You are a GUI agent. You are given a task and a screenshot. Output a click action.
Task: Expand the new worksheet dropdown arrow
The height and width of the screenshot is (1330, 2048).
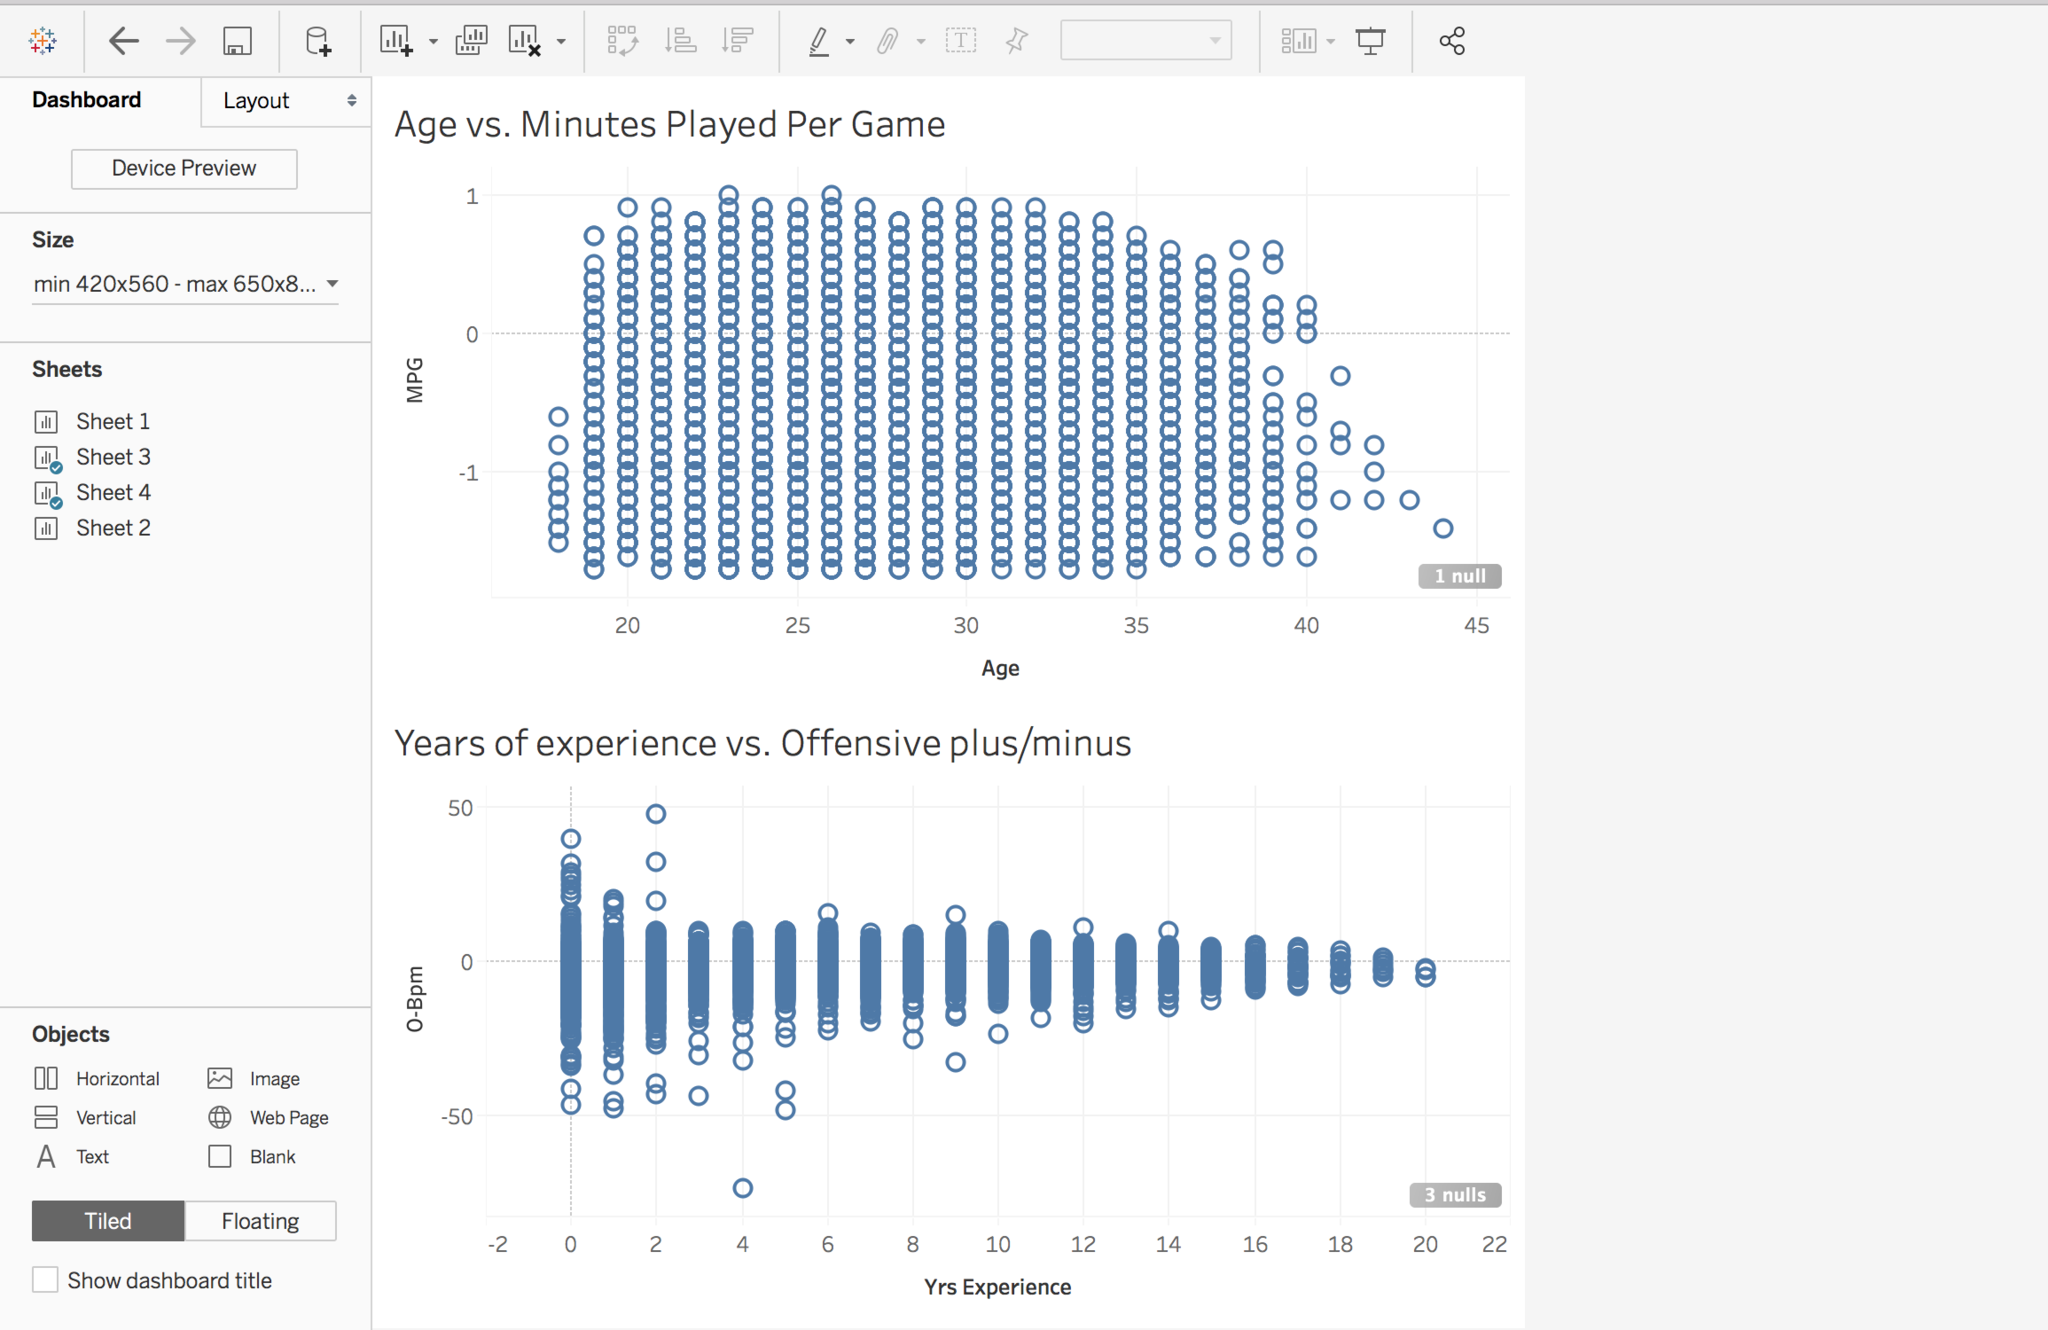tap(433, 42)
